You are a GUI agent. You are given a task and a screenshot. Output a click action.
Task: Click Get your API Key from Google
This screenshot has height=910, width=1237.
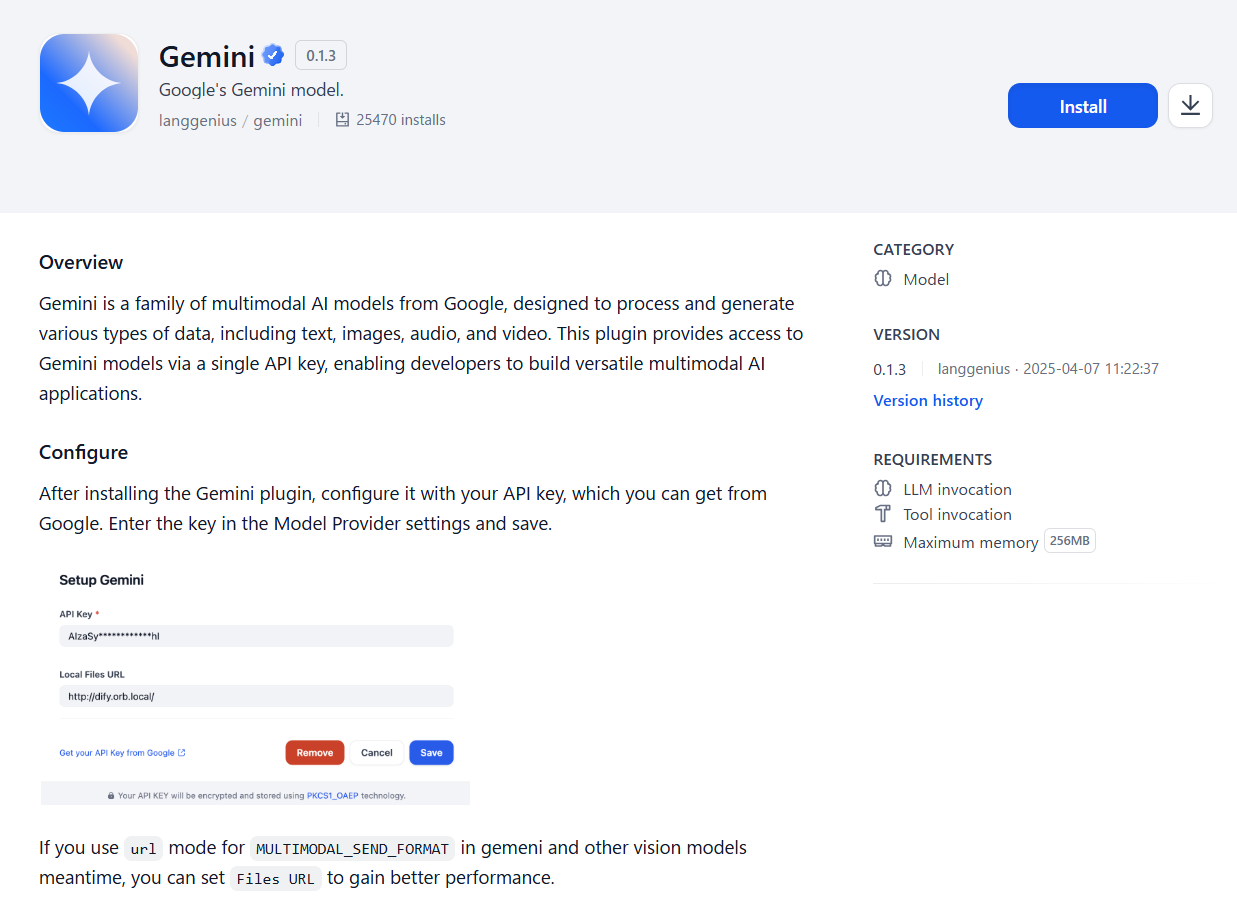click(118, 752)
